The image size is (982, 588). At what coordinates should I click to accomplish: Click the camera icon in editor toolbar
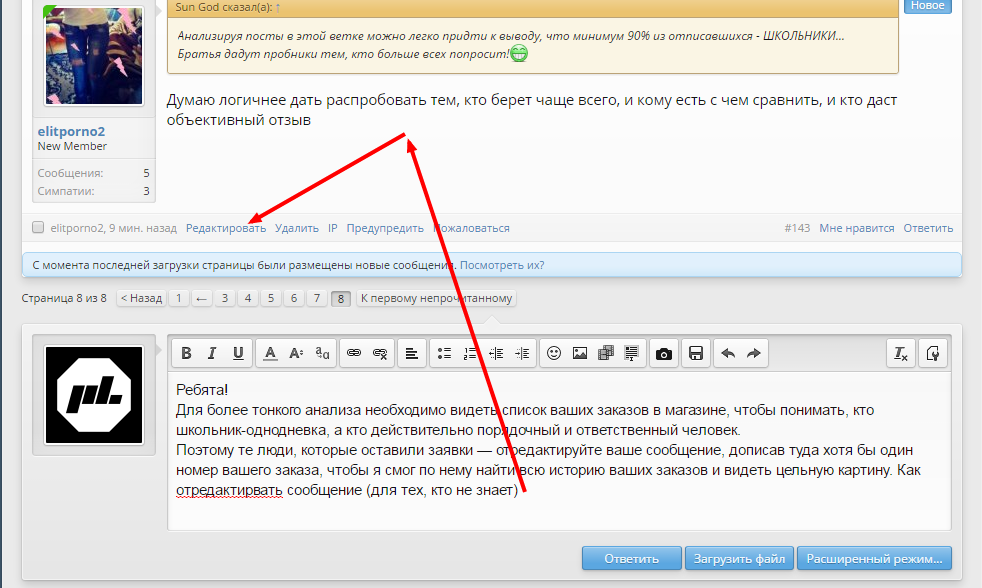click(x=663, y=353)
